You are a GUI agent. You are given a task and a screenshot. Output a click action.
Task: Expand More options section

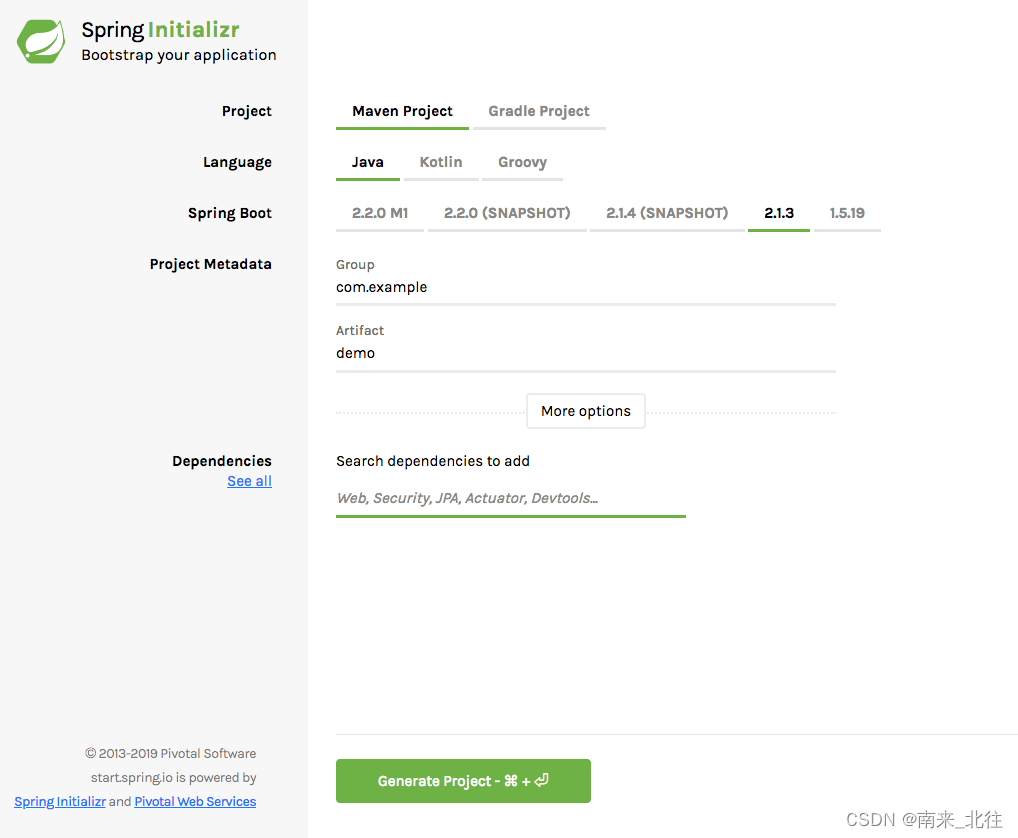585,410
